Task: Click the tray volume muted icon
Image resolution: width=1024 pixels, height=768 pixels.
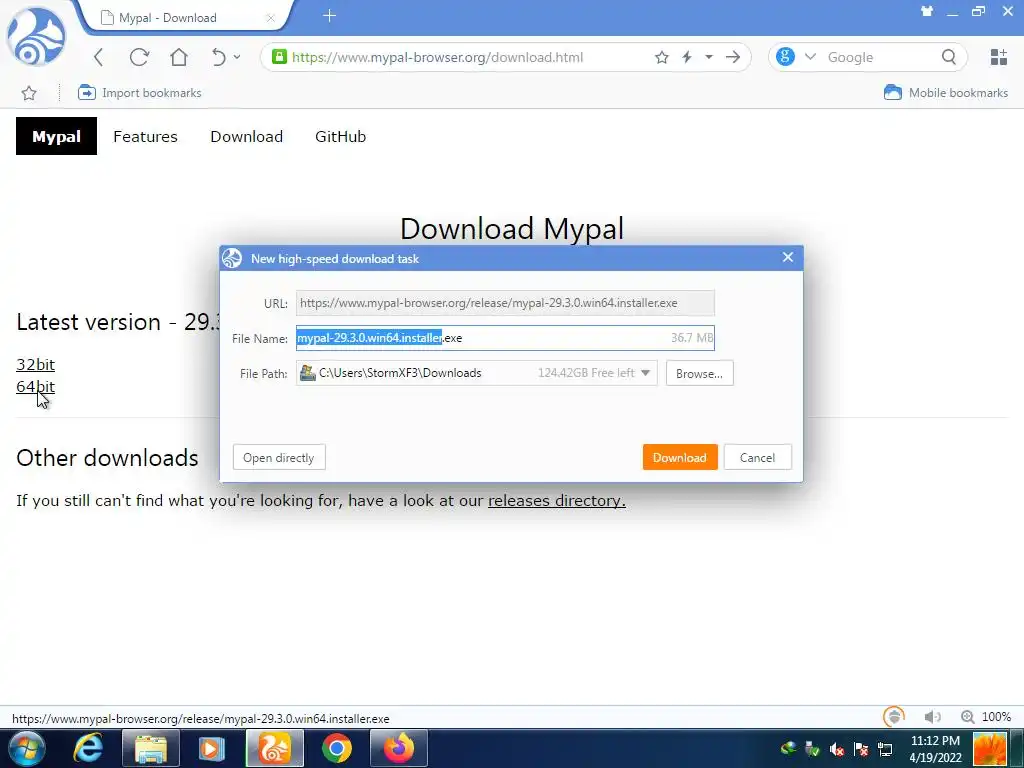Action: coord(837,749)
